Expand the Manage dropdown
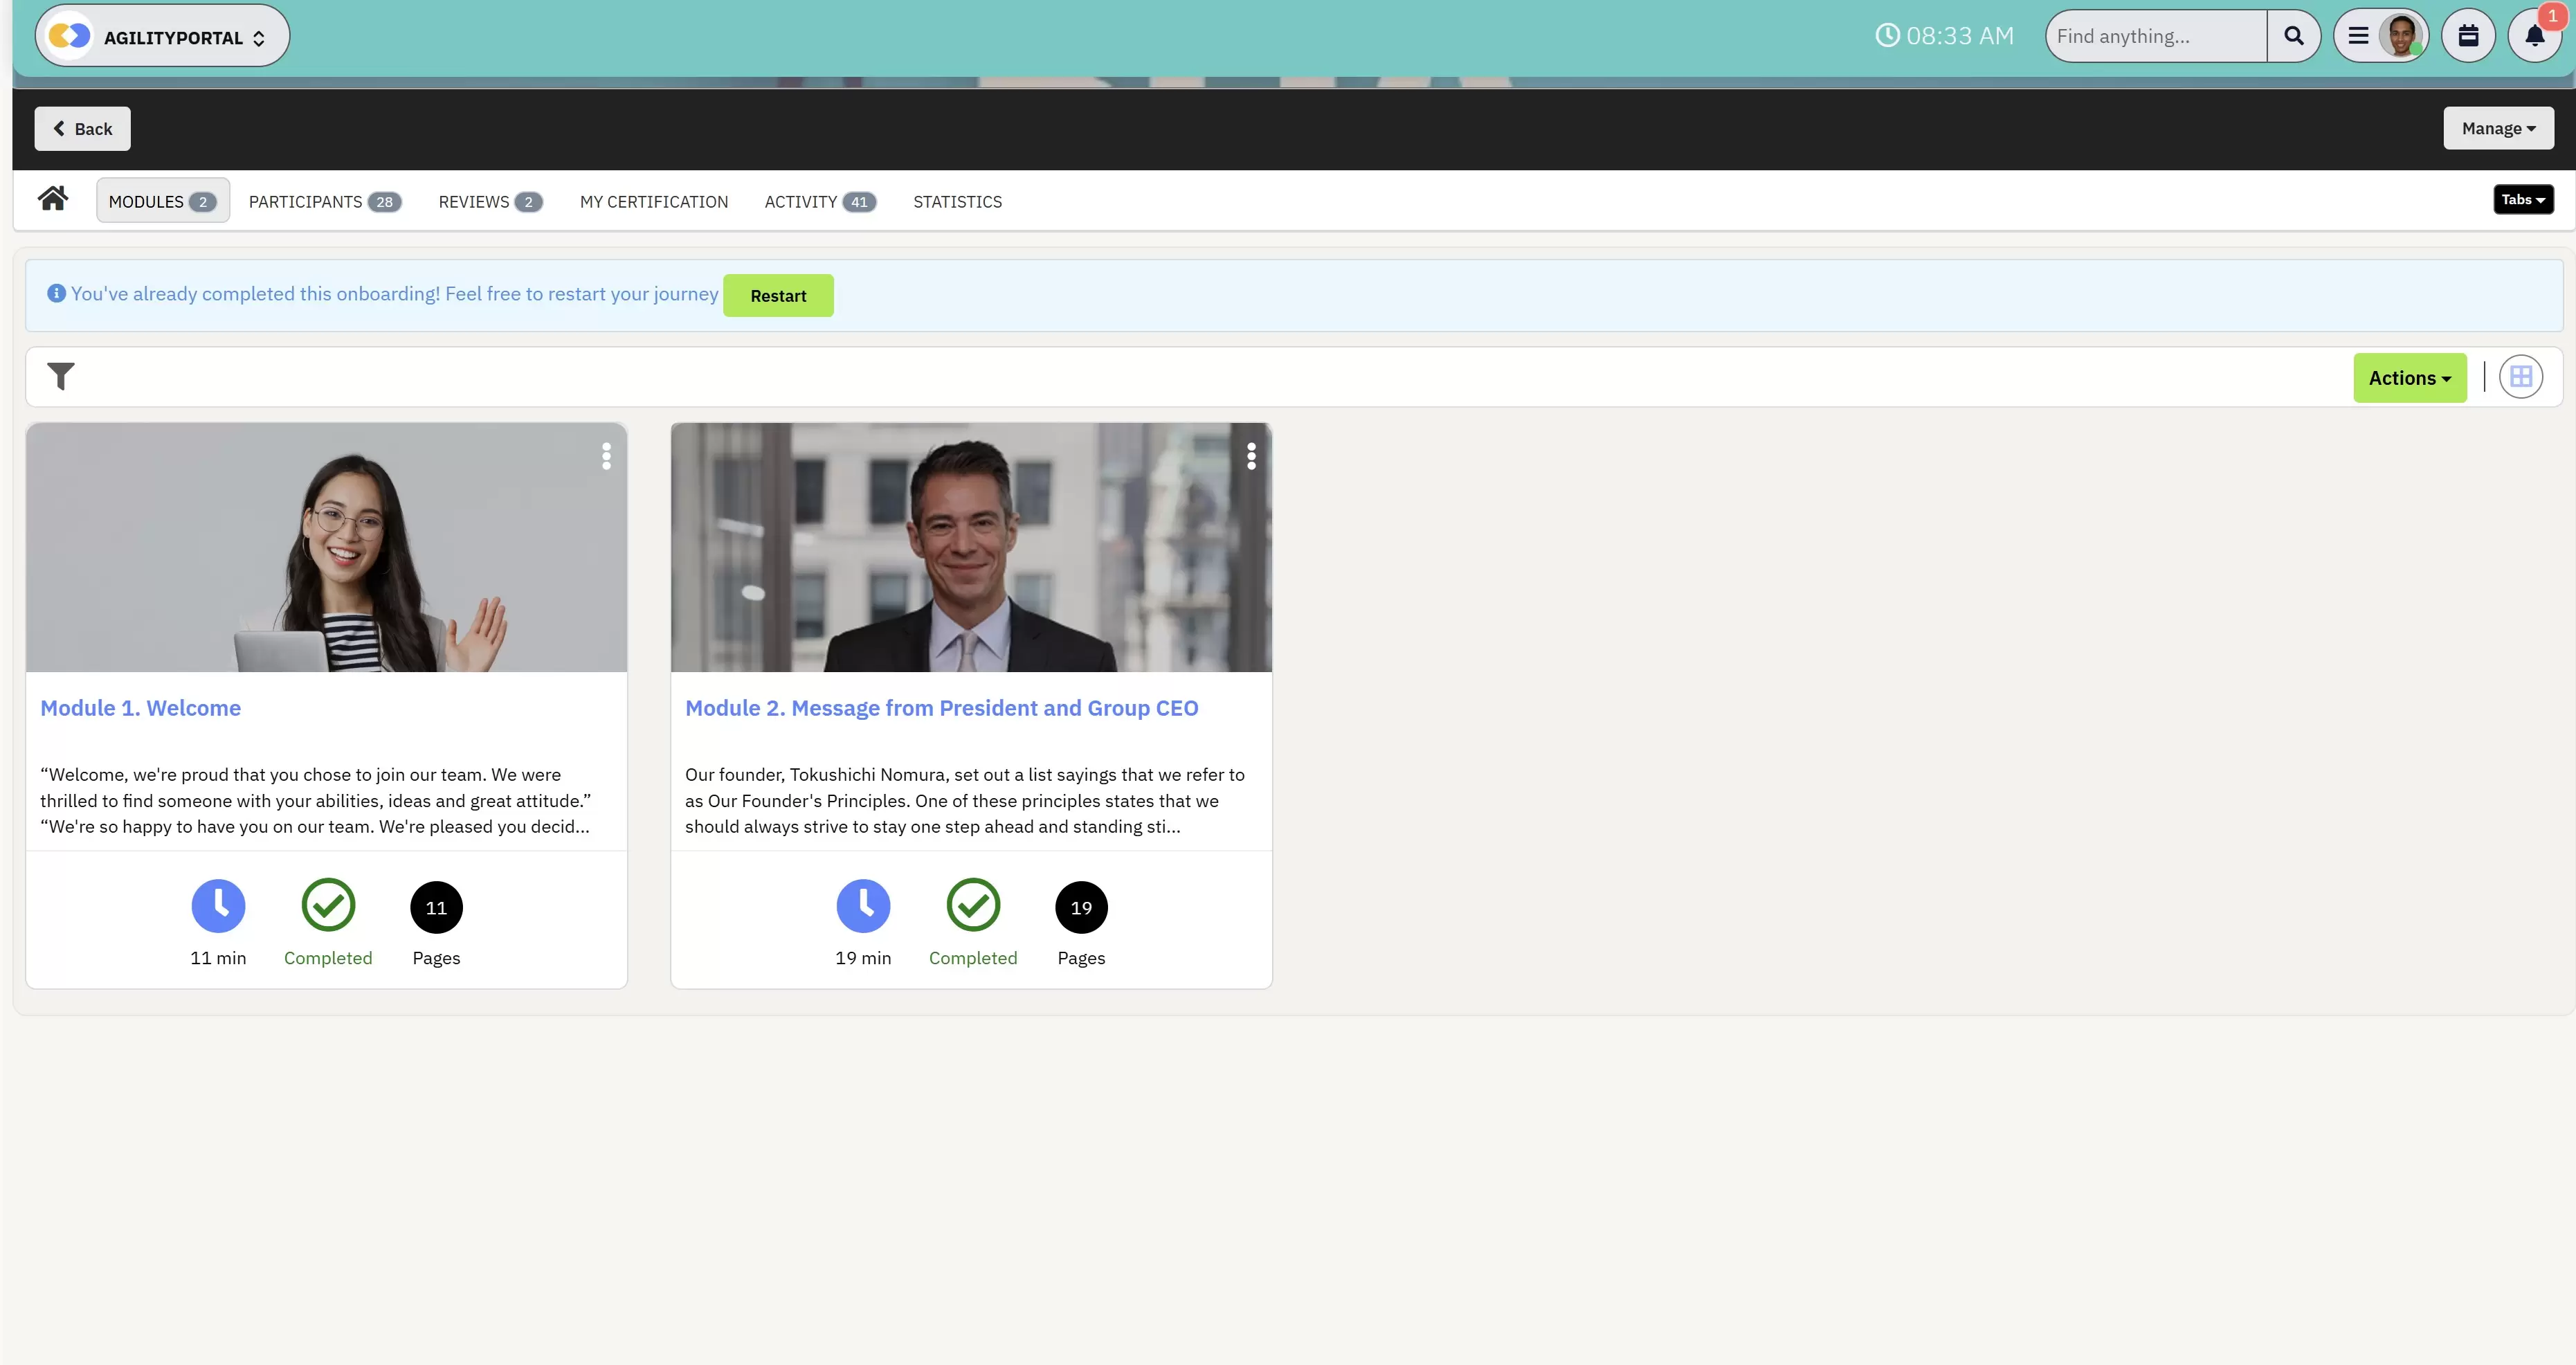 pos(2498,128)
